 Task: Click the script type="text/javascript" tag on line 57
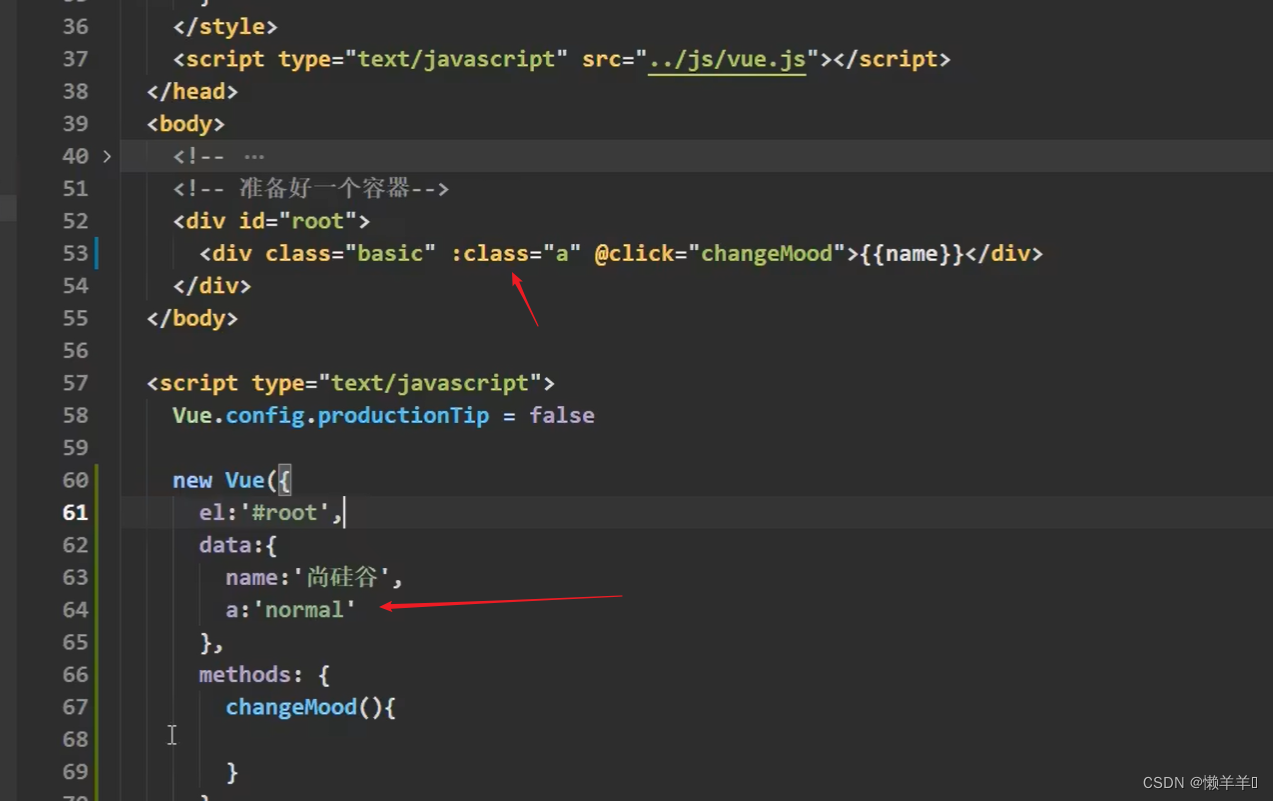coord(351,383)
